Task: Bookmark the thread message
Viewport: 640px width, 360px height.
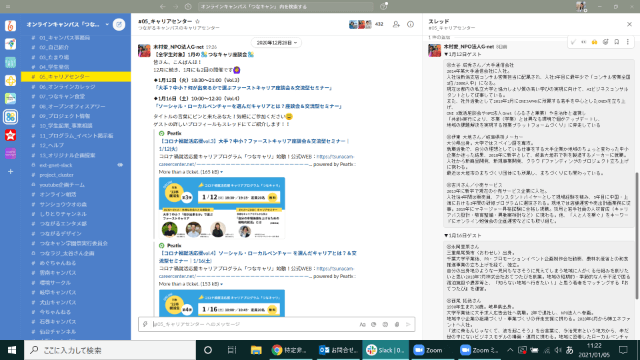Action: [617, 42]
